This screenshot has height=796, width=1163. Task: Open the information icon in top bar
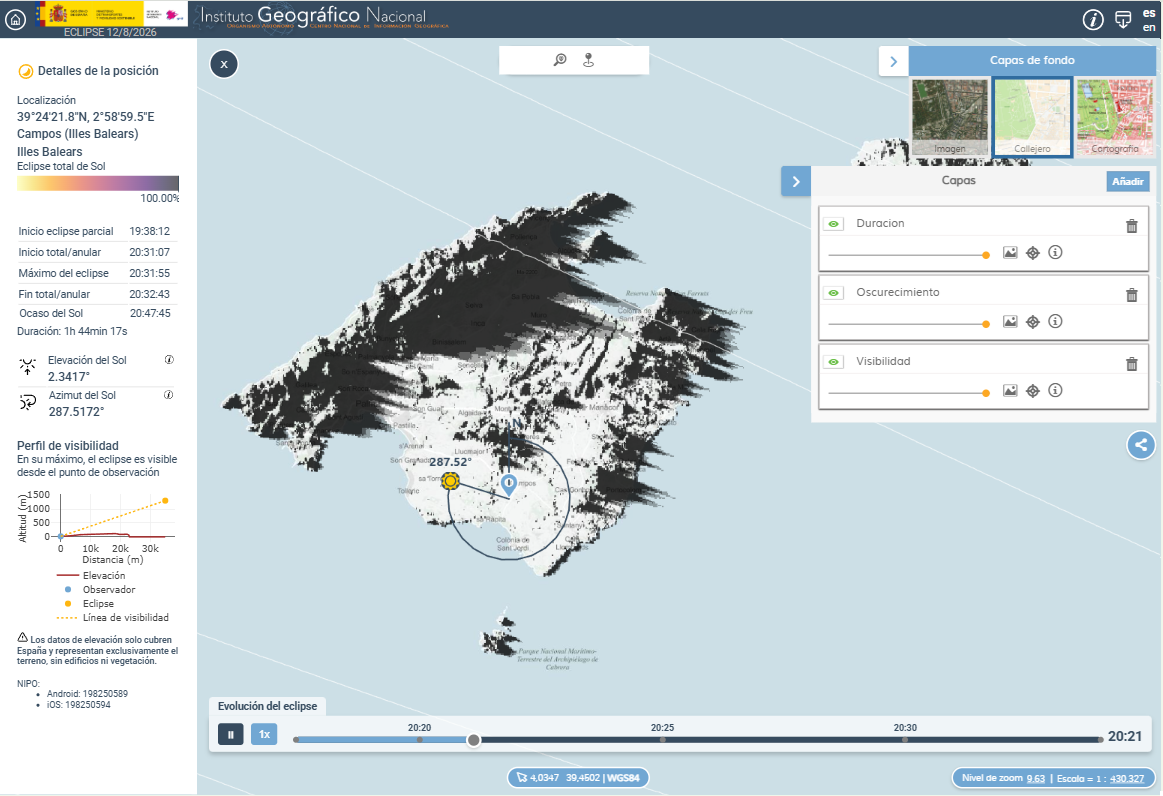click(1093, 20)
